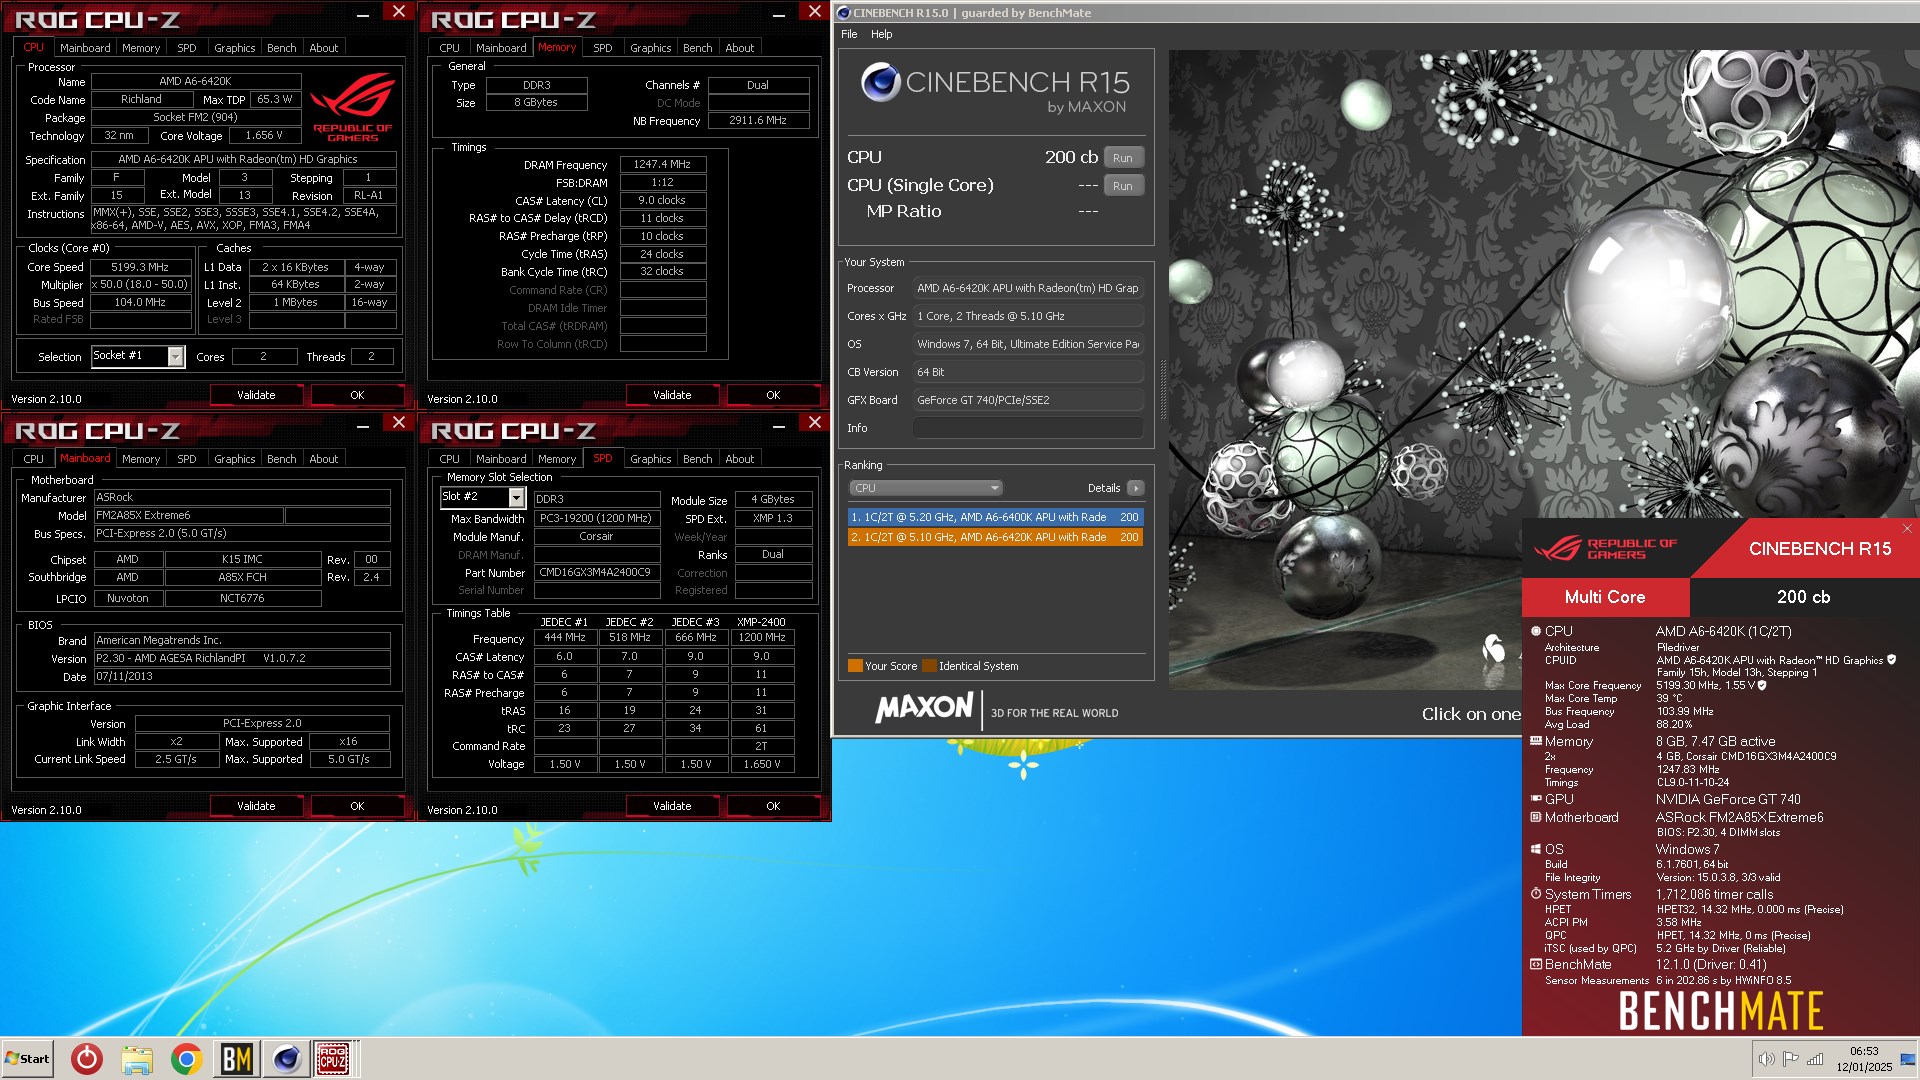Click the GPU icon in BenchMate panel
This screenshot has width=1920, height=1080.
1536,799
